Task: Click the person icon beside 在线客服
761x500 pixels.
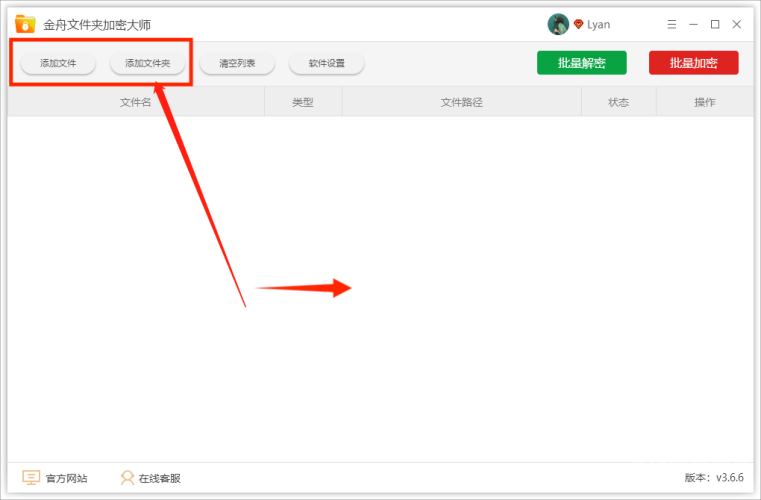Action: point(127,478)
